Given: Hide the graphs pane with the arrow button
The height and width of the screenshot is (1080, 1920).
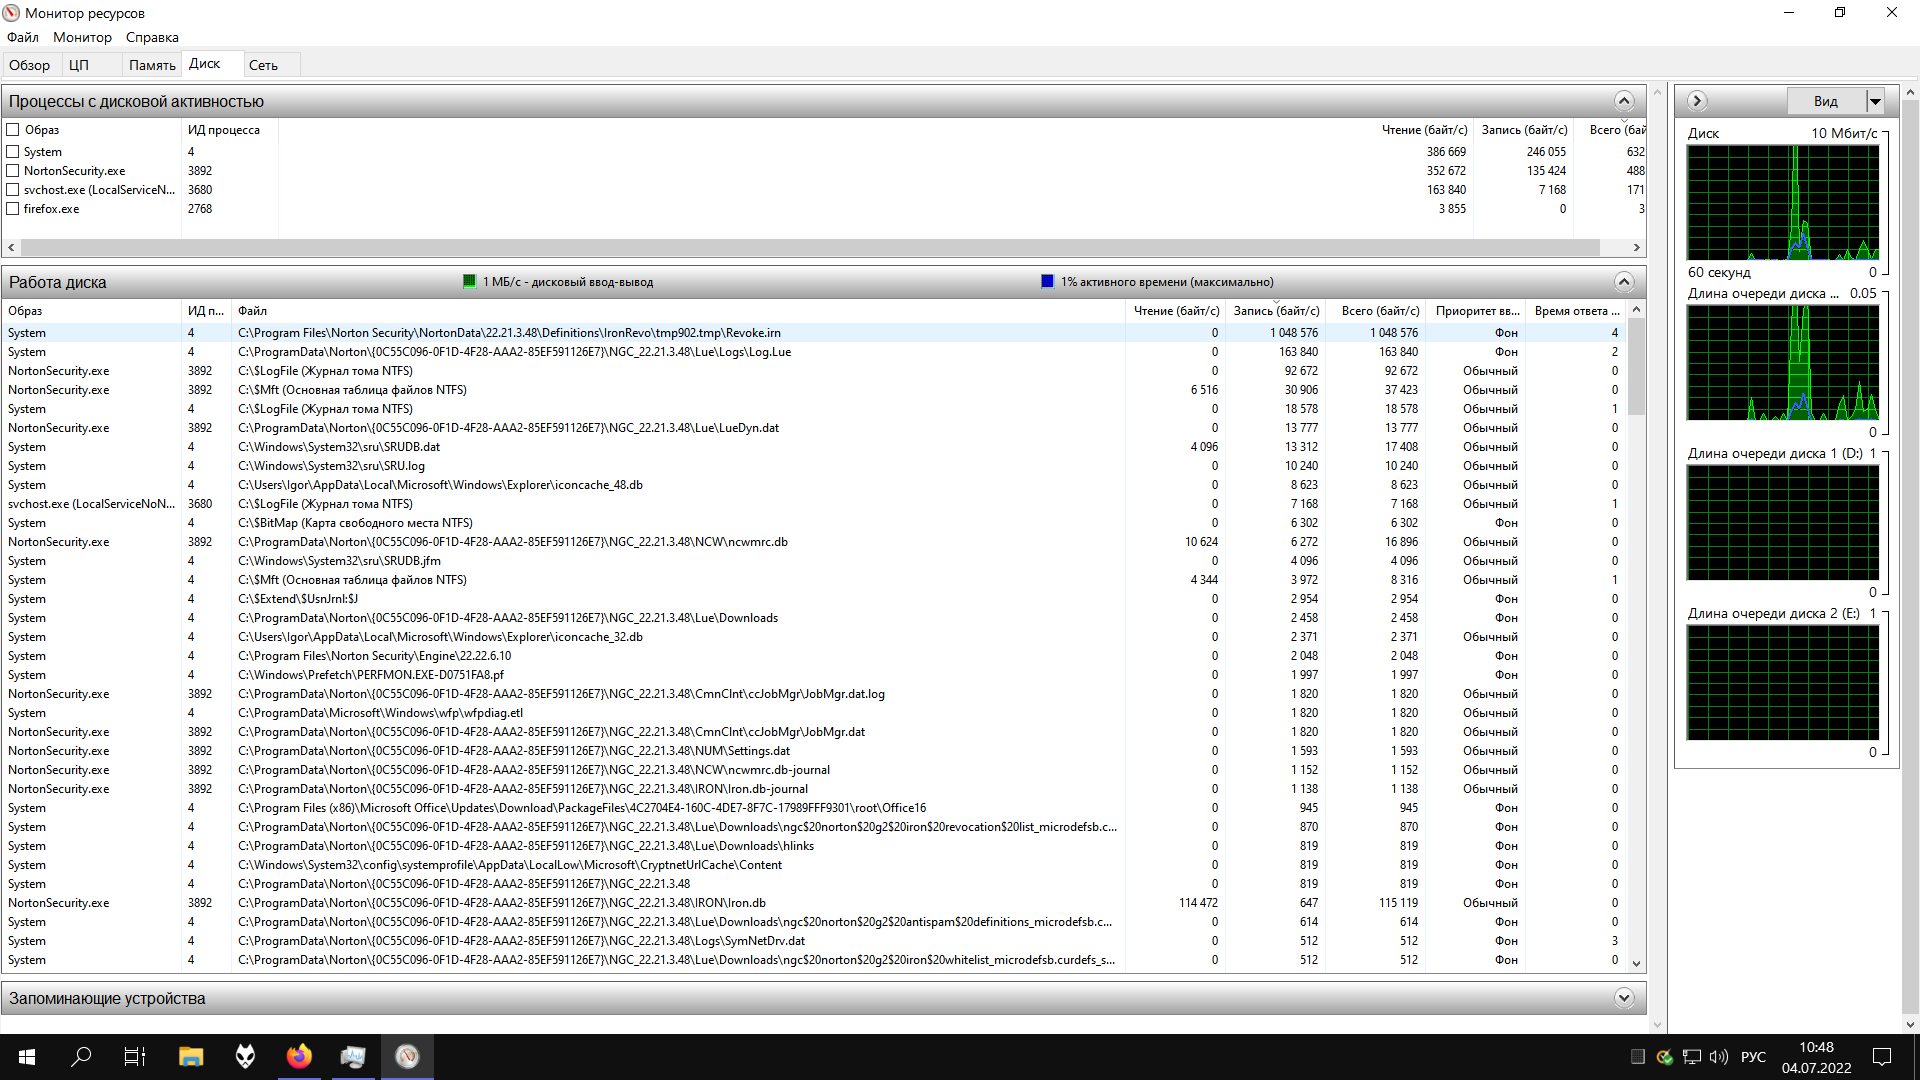Looking at the screenshot, I should pos(1697,101).
